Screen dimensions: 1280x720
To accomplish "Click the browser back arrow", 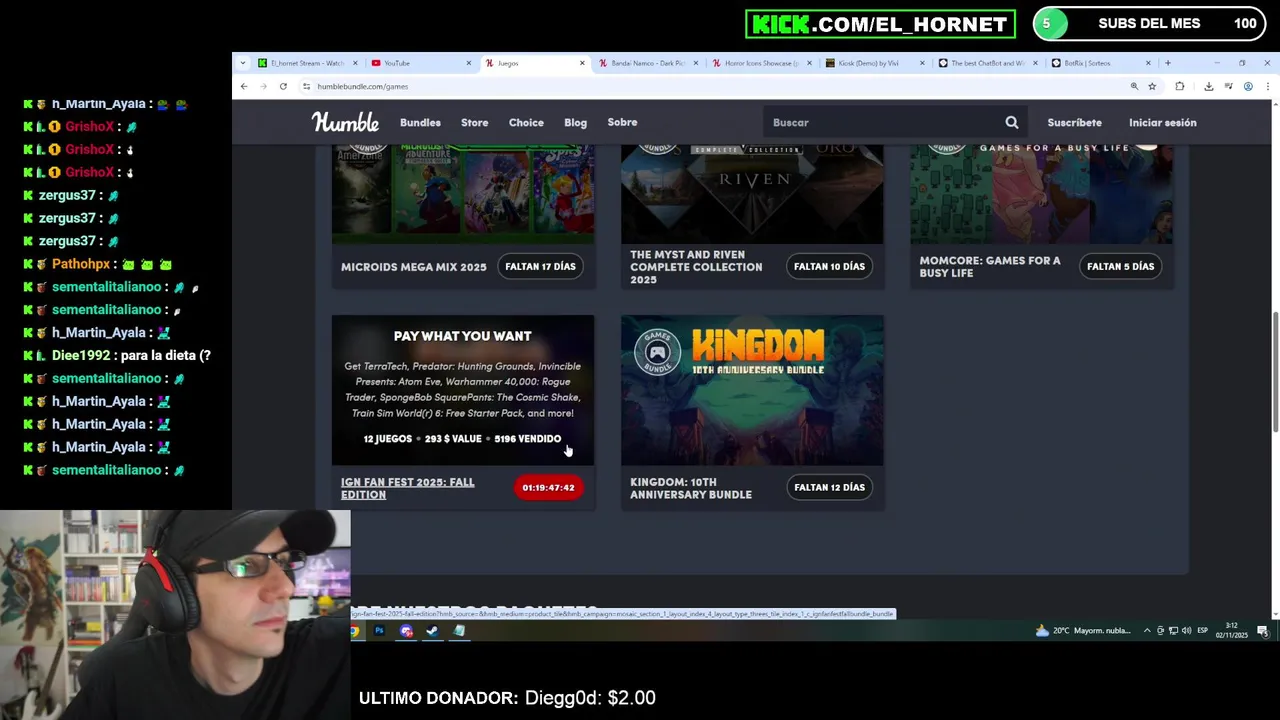I will [243, 86].
